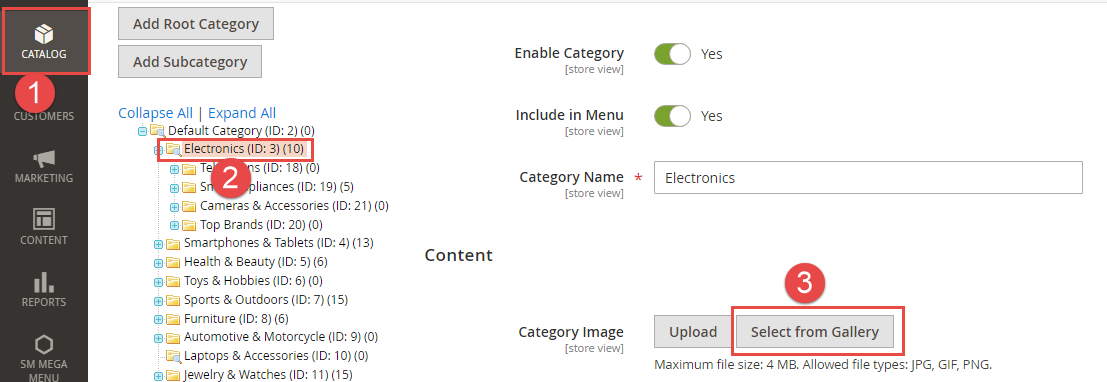Screen dimensions: 1107x382
Task: Click the Add Subcategory button
Action: [190, 61]
